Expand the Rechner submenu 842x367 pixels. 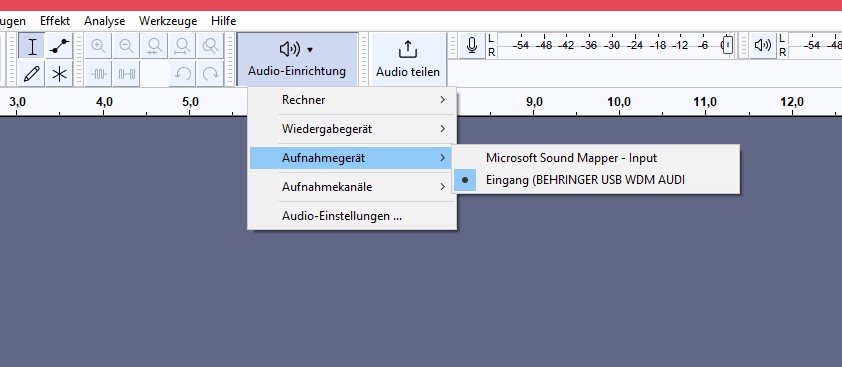click(352, 100)
